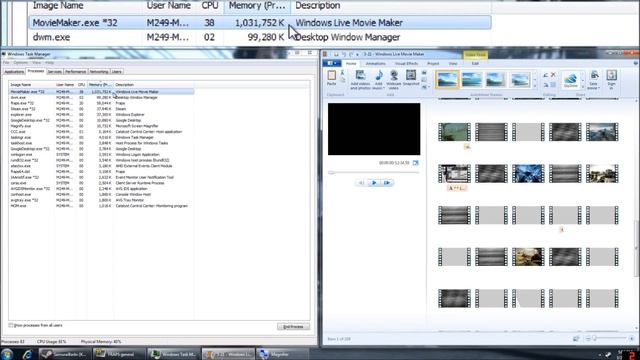
Task: Select the dwm.exe process row in the list
Action: 102,98
